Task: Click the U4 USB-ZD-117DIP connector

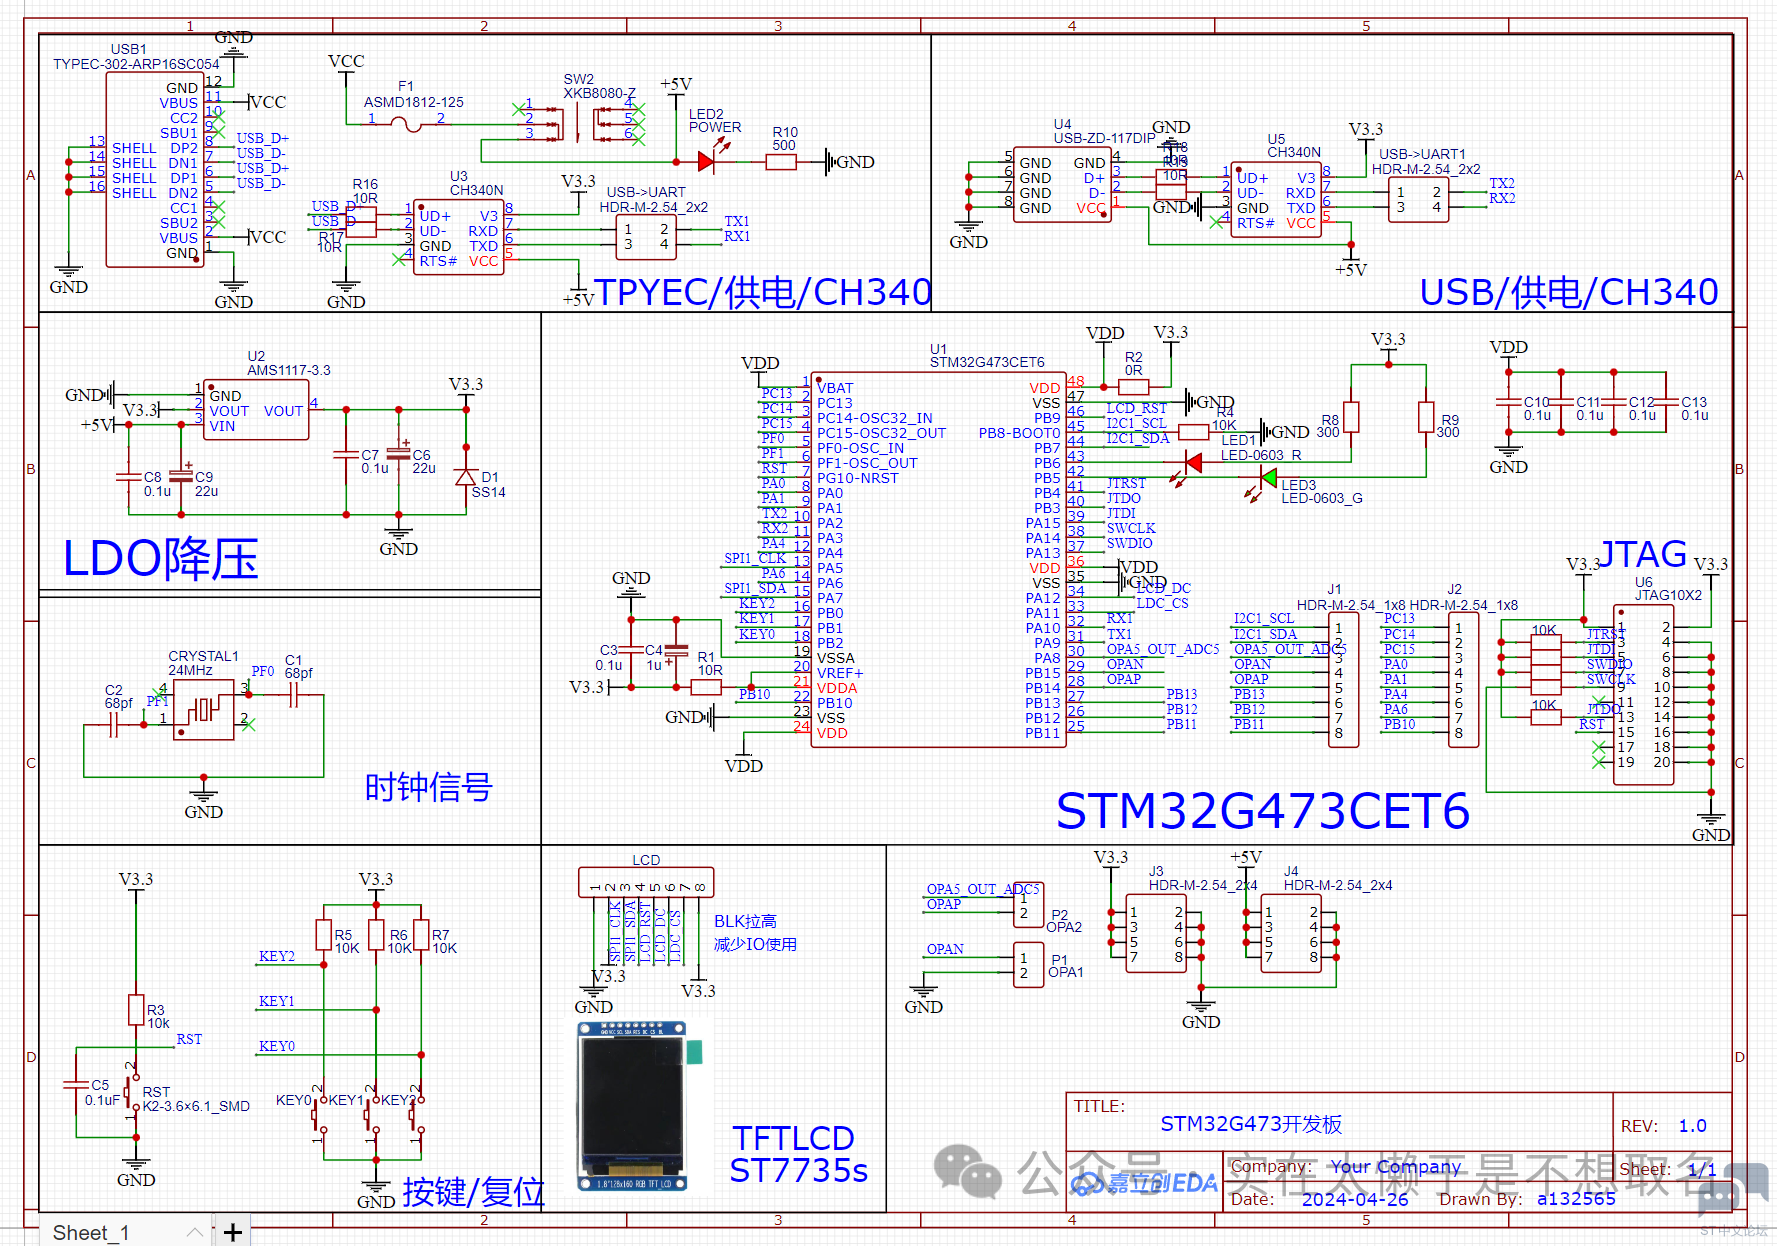Action: [x=1062, y=185]
